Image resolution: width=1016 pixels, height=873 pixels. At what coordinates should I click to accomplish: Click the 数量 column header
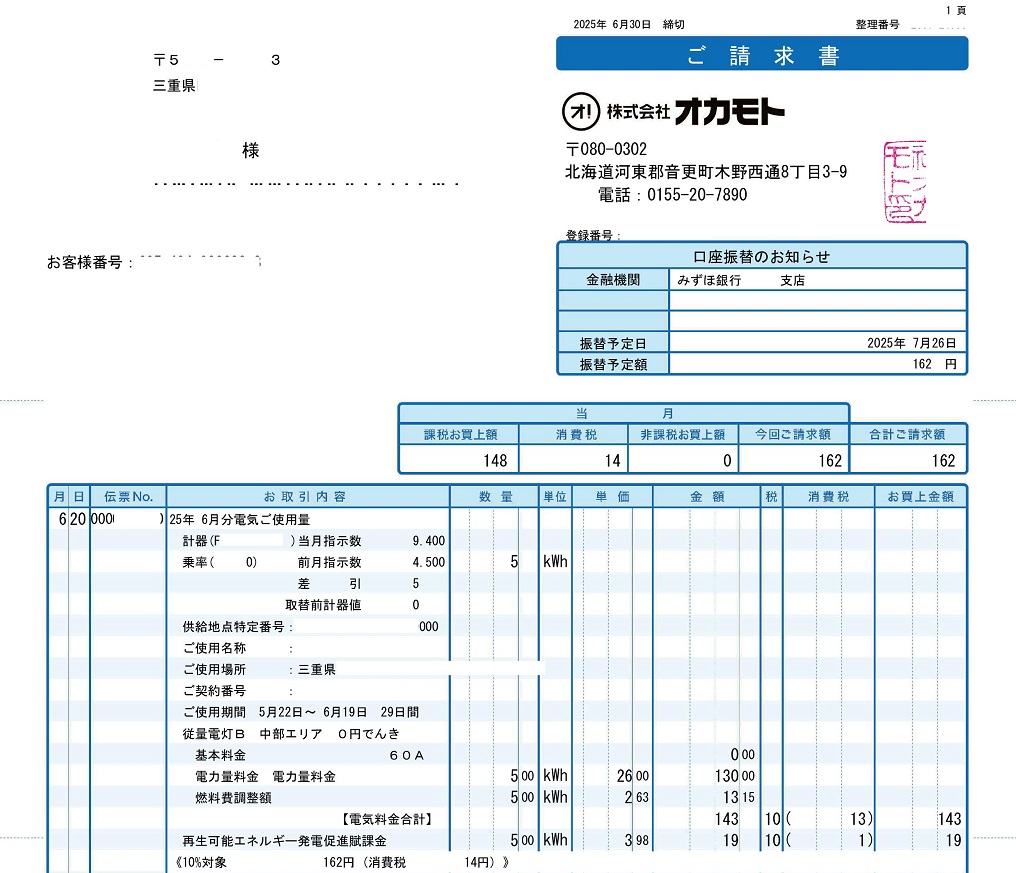tap(496, 496)
